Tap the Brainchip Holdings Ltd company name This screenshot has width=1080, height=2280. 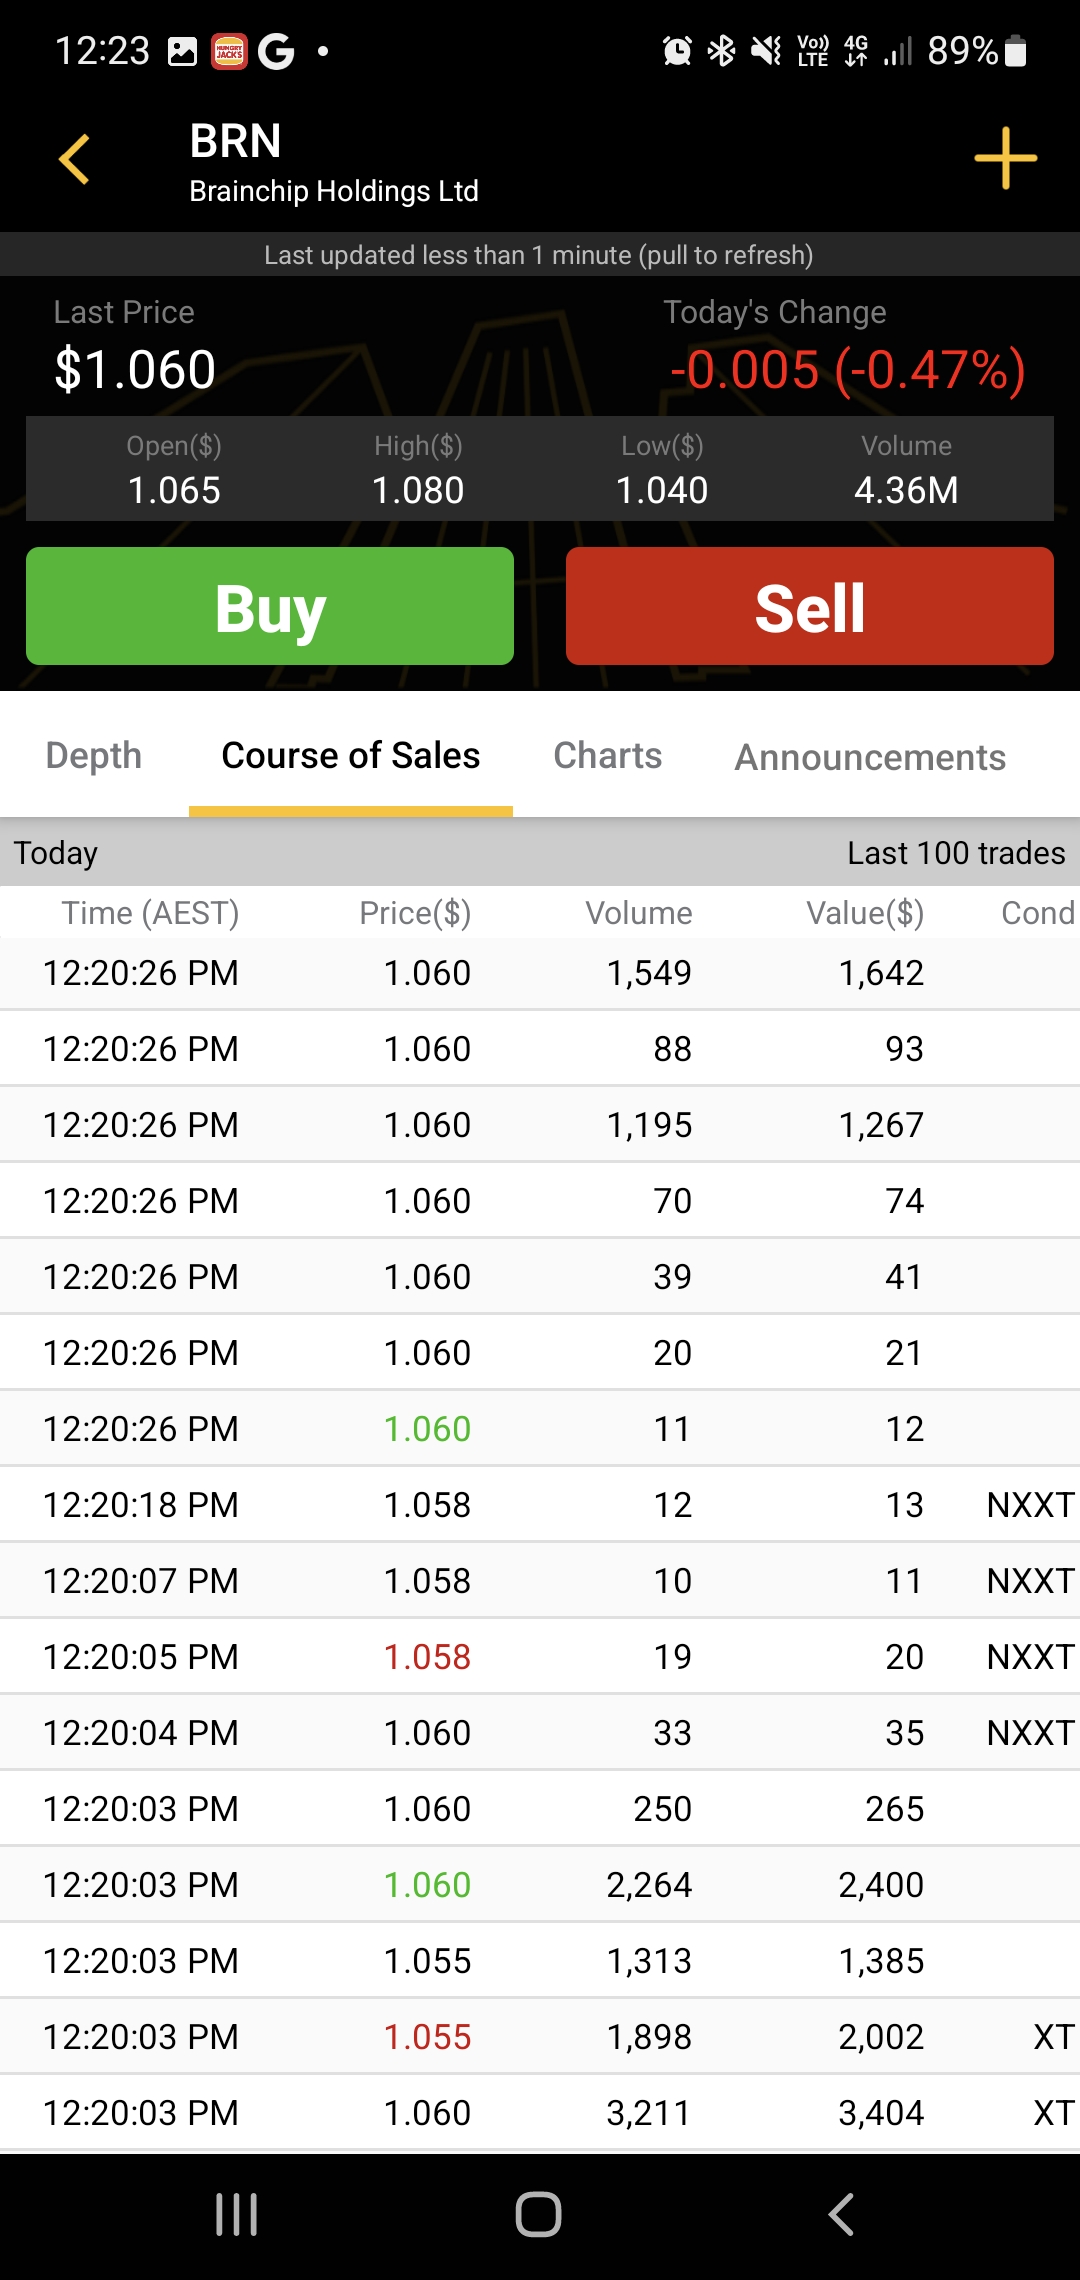(x=334, y=191)
